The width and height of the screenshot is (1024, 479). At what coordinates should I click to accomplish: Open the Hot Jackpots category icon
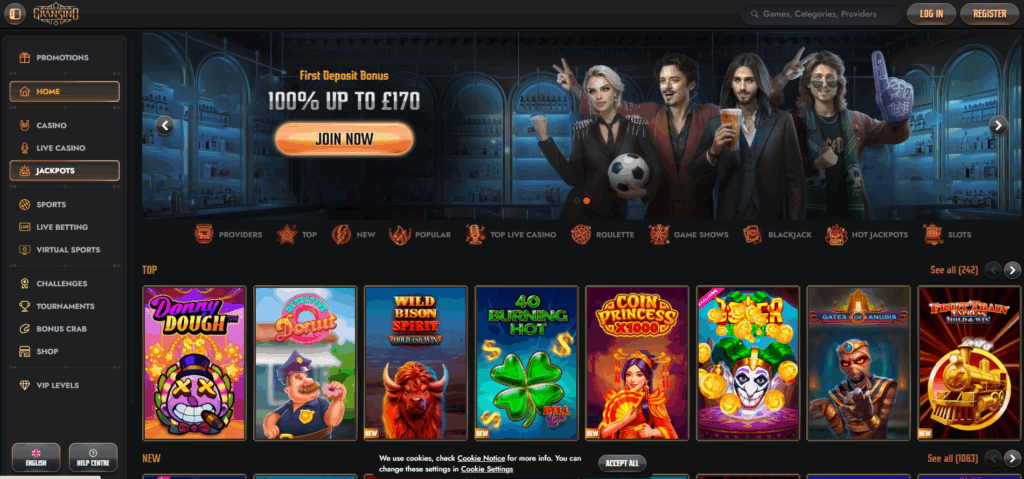click(x=836, y=235)
